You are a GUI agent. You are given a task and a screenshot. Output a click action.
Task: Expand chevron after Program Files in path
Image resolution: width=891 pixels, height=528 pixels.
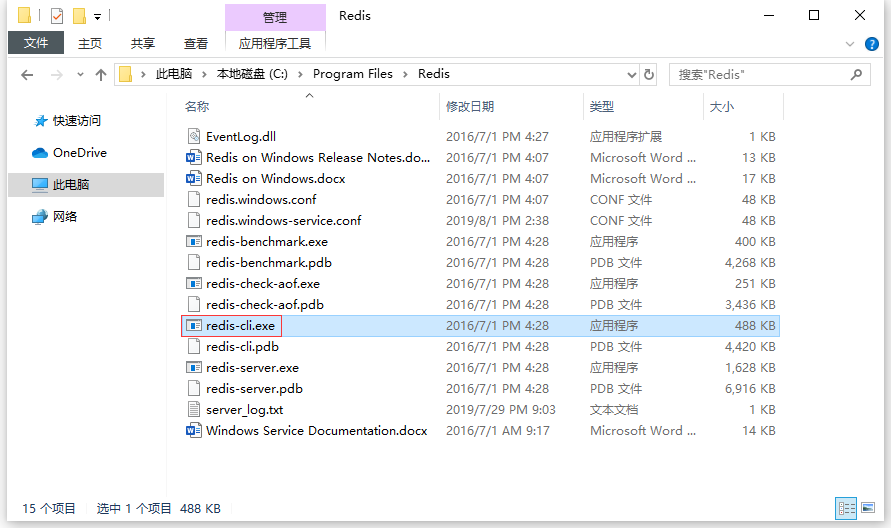405,74
